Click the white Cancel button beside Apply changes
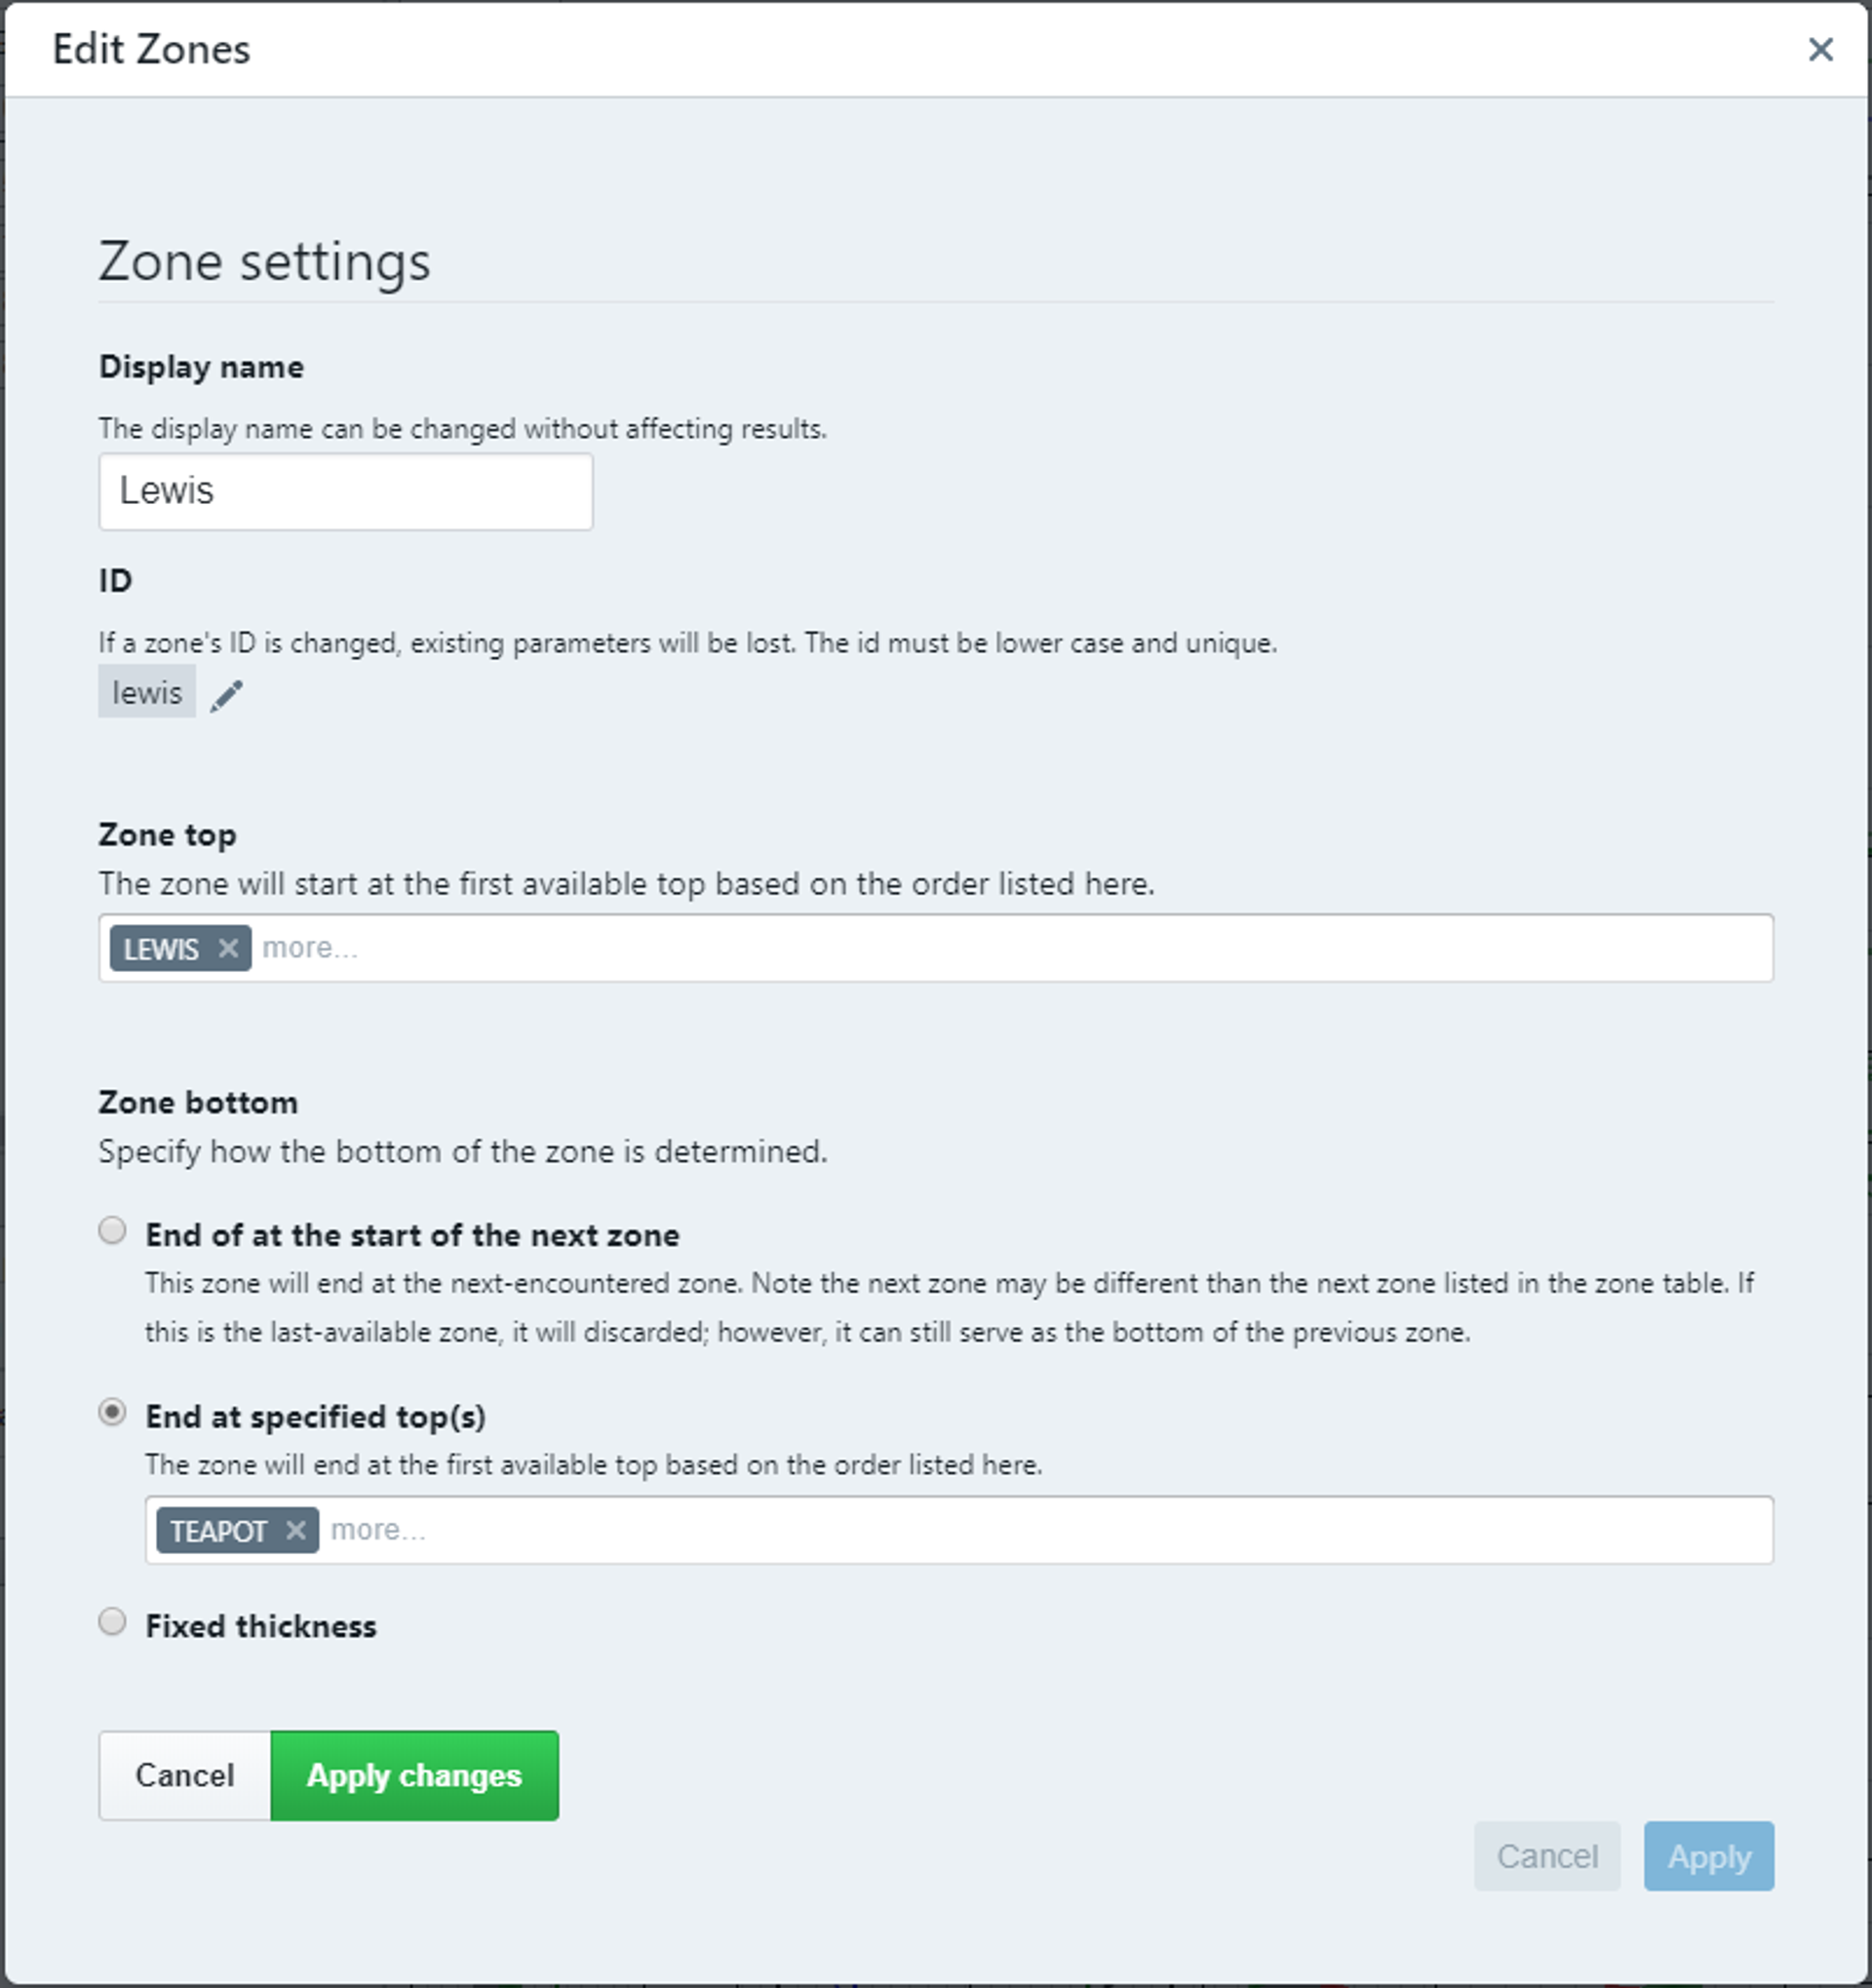This screenshot has height=1988, width=1872. (185, 1775)
